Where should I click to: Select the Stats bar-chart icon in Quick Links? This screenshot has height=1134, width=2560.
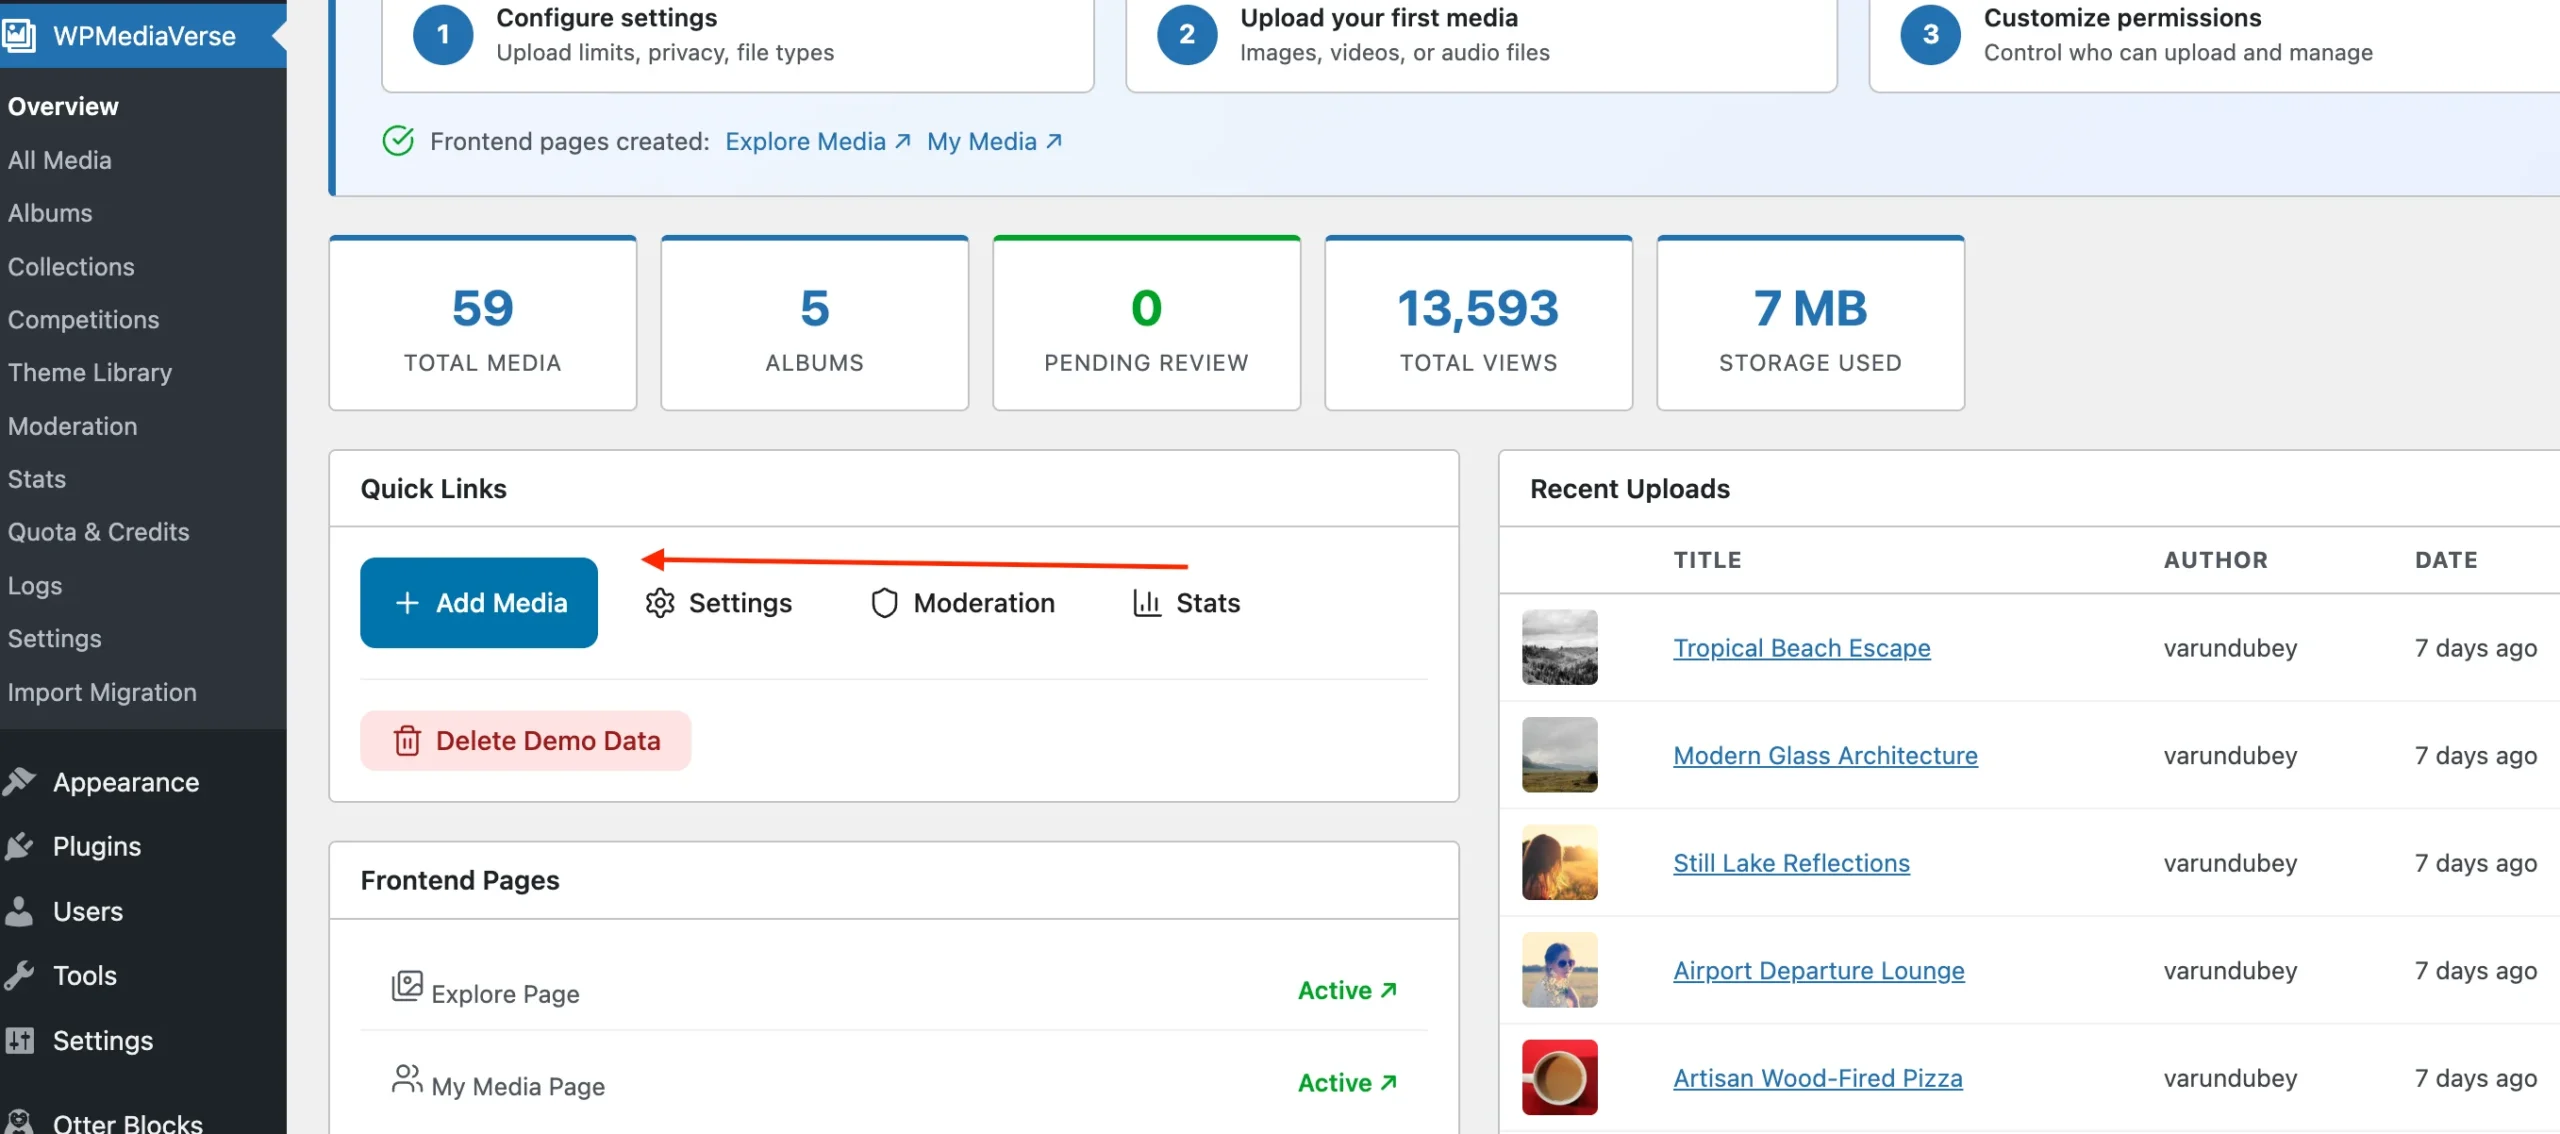1146,602
